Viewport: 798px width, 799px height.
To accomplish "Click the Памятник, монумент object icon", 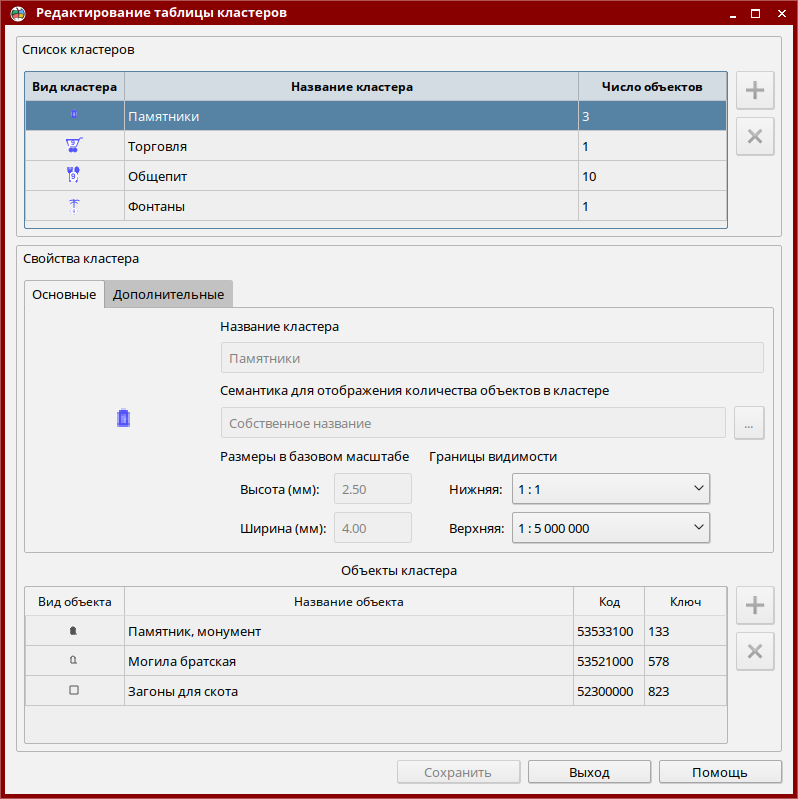I will click(x=73, y=631).
